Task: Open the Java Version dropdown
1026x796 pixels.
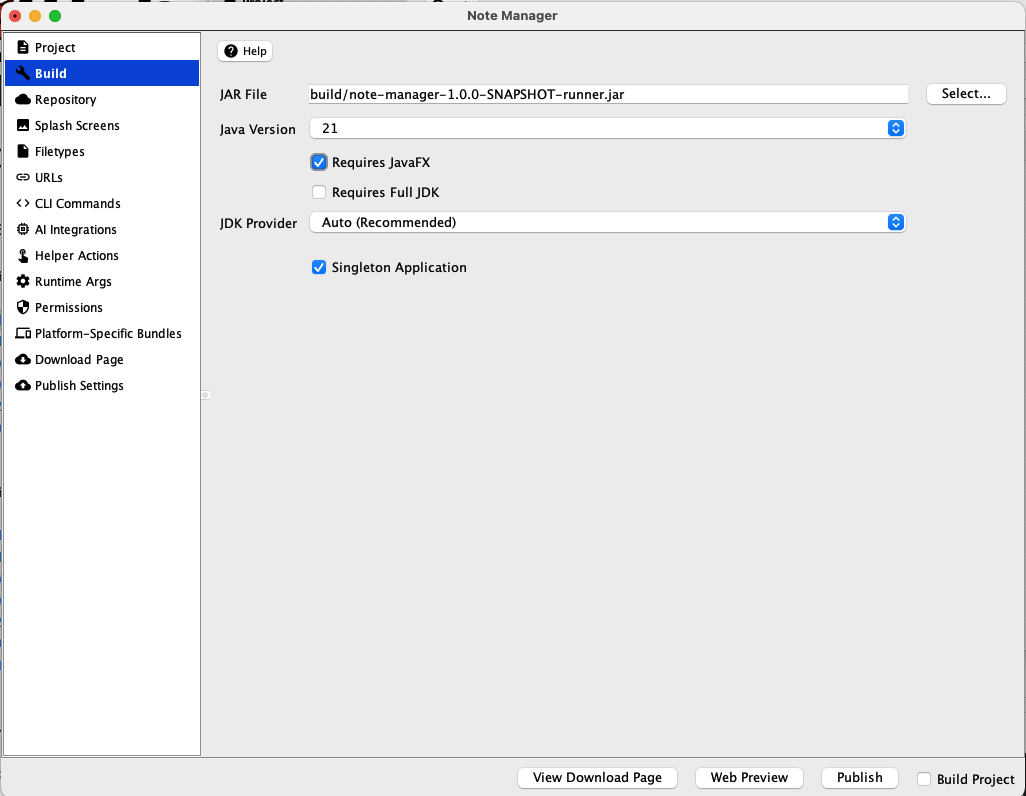Action: [x=607, y=128]
